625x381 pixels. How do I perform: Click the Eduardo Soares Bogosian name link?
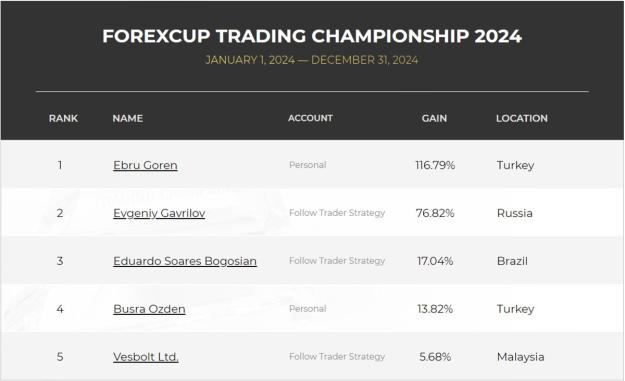185,261
